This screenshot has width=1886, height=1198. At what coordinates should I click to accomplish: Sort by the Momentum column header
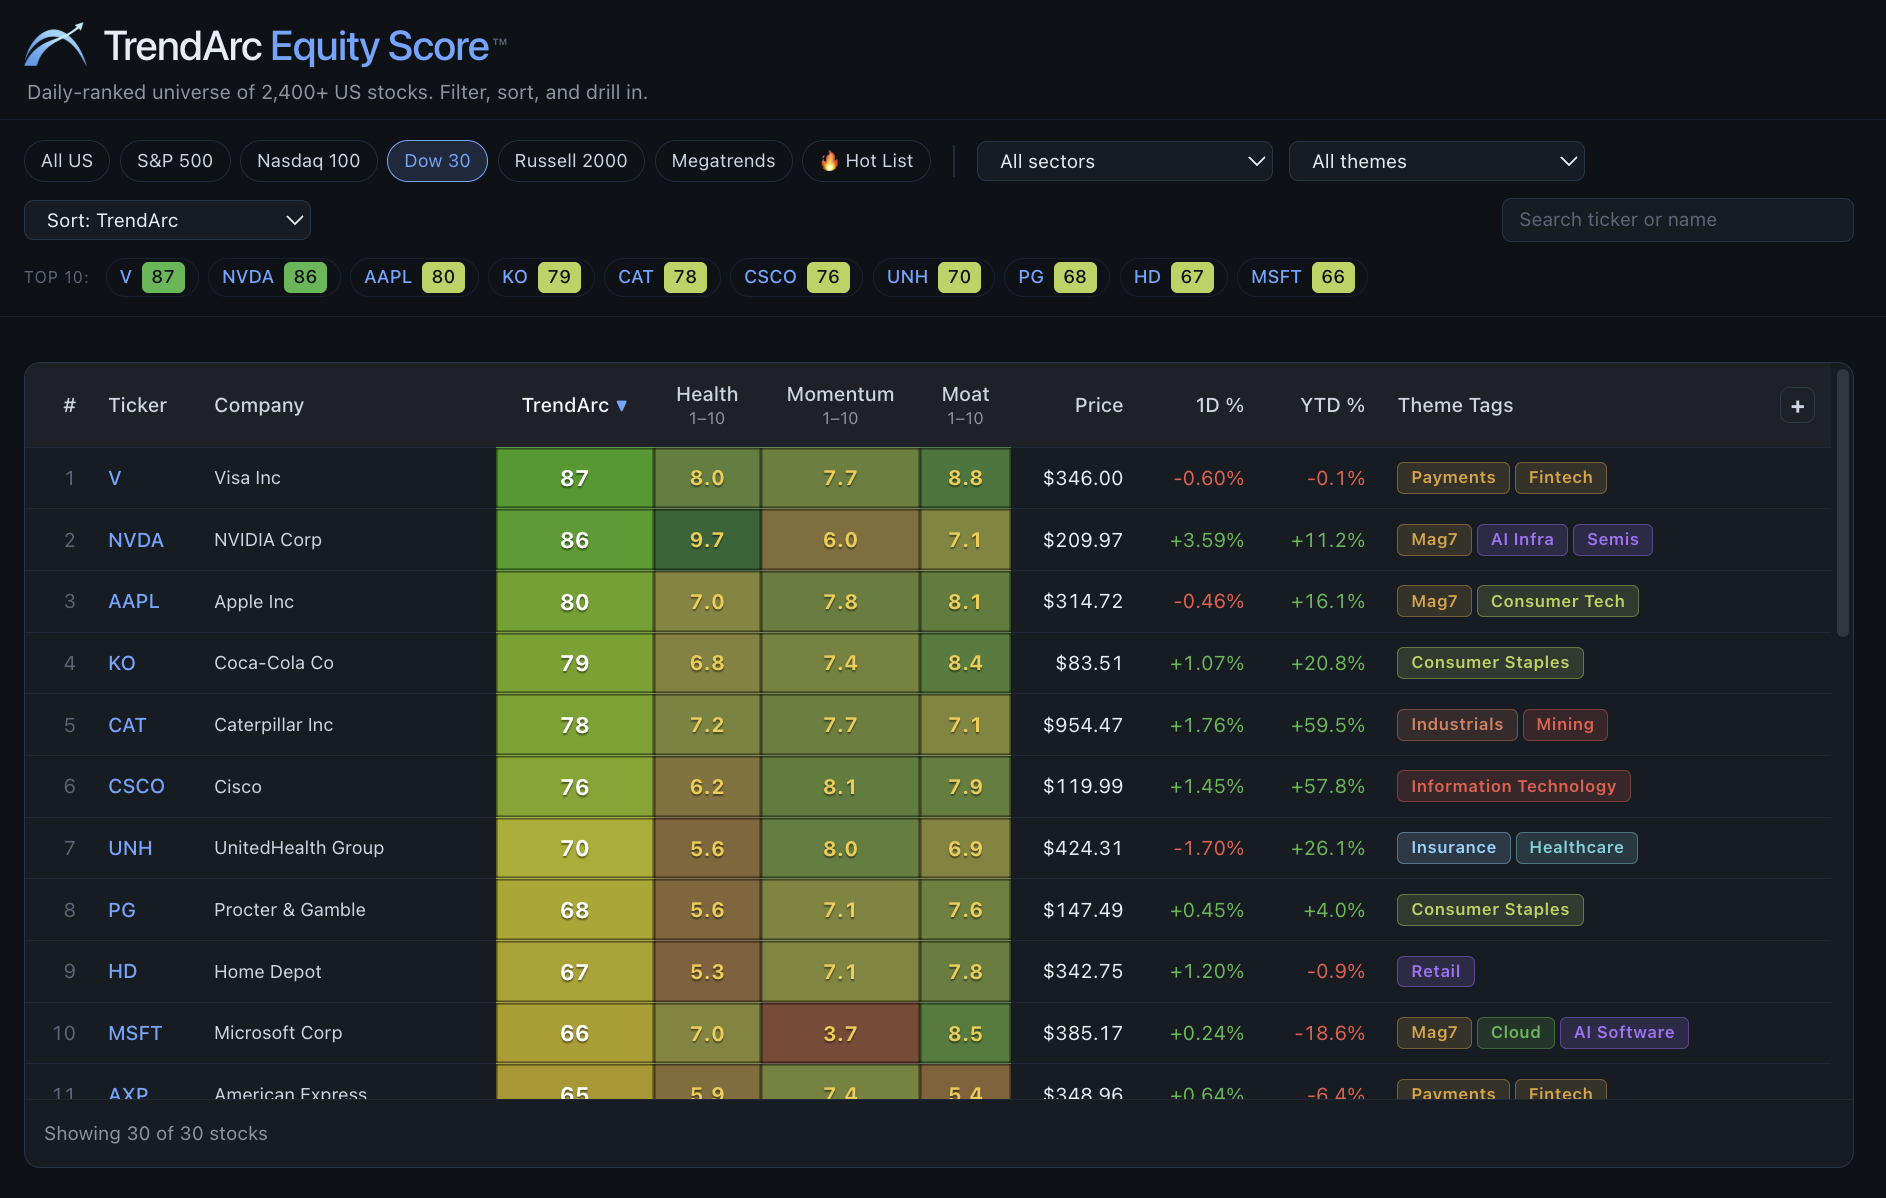[x=840, y=405]
